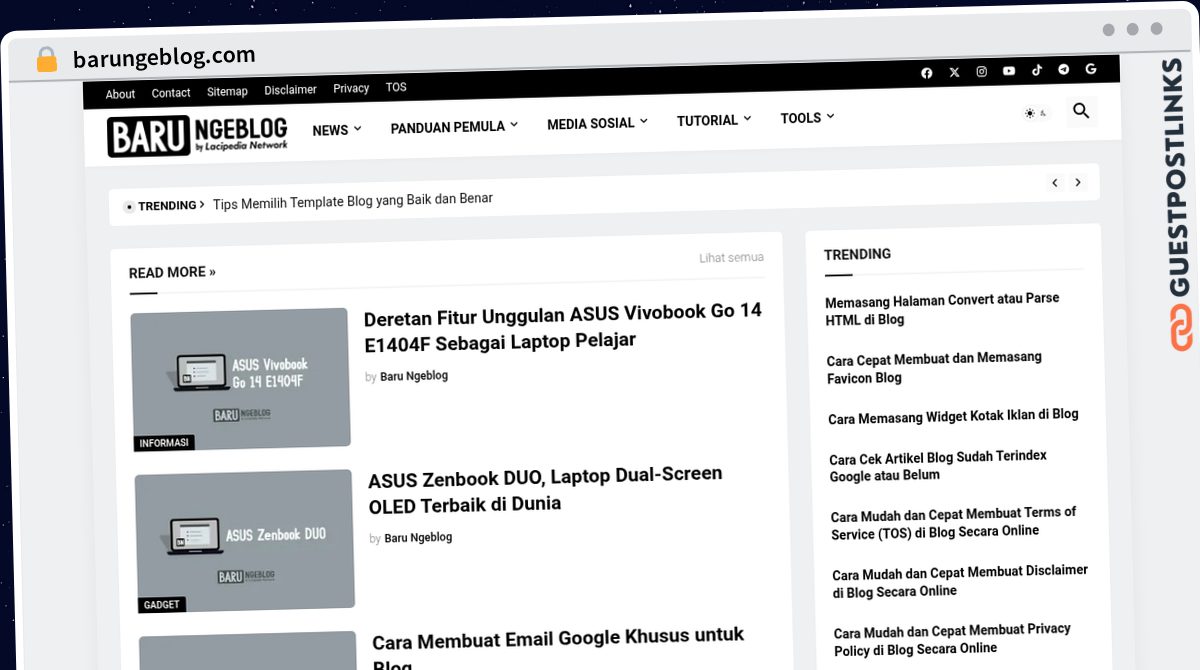This screenshot has width=1200, height=670.
Task: Open 'Membuat Disclaimer di Blog Secara Online' post
Action: tap(960, 580)
